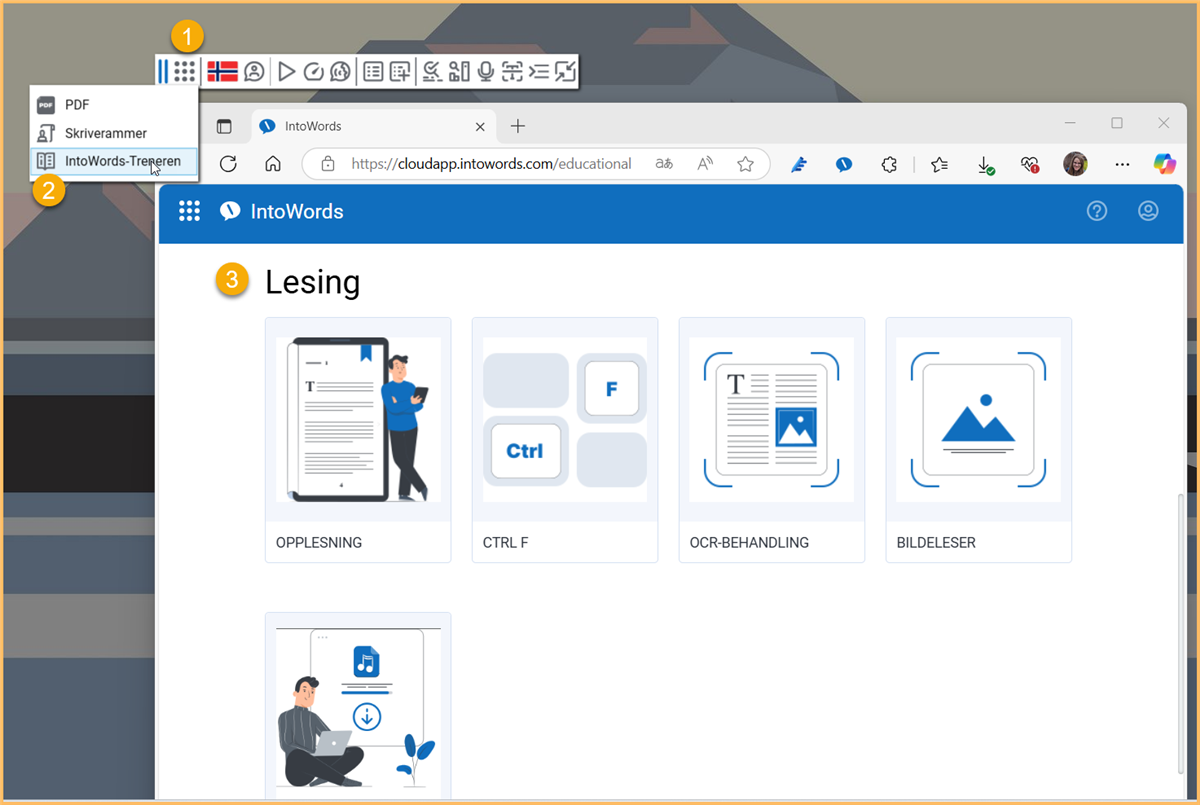Open the voice profile icon in toolbar
1200x805 pixels.
pyautogui.click(x=254, y=71)
